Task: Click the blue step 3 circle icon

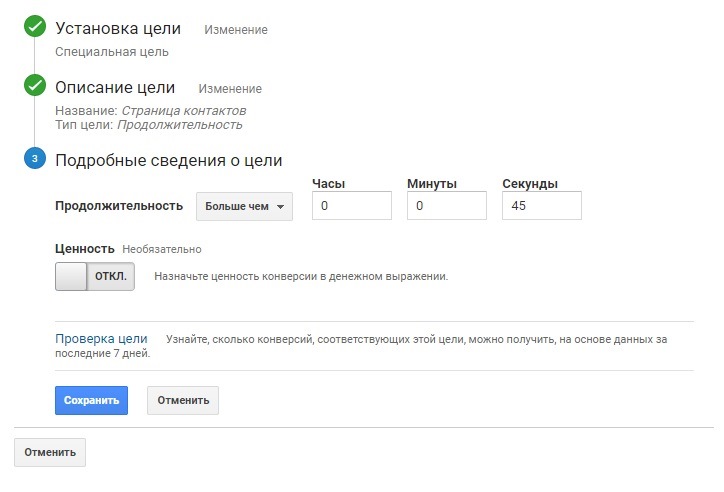Action: [x=35, y=158]
